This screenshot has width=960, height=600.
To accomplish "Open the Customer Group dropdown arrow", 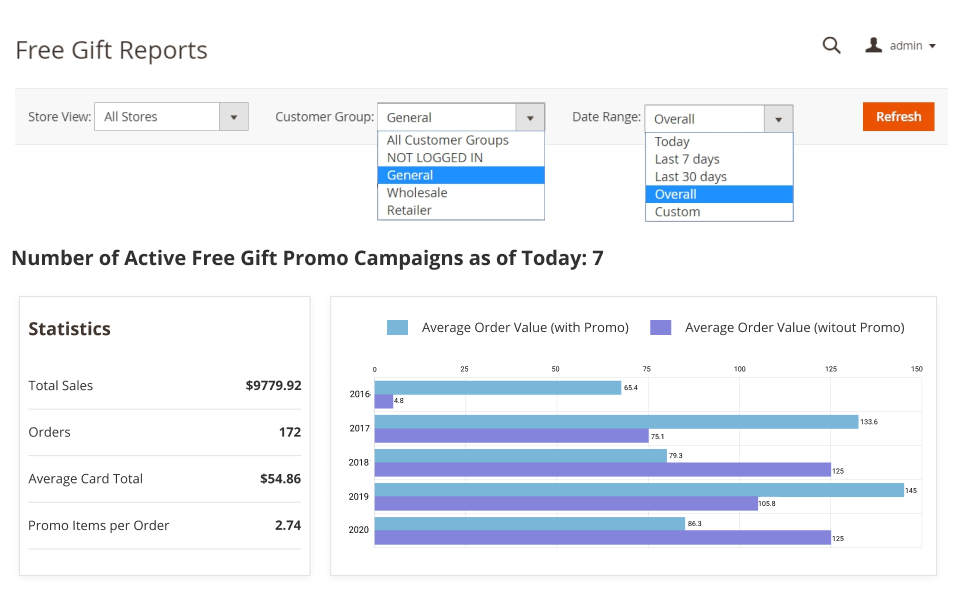I will point(530,117).
